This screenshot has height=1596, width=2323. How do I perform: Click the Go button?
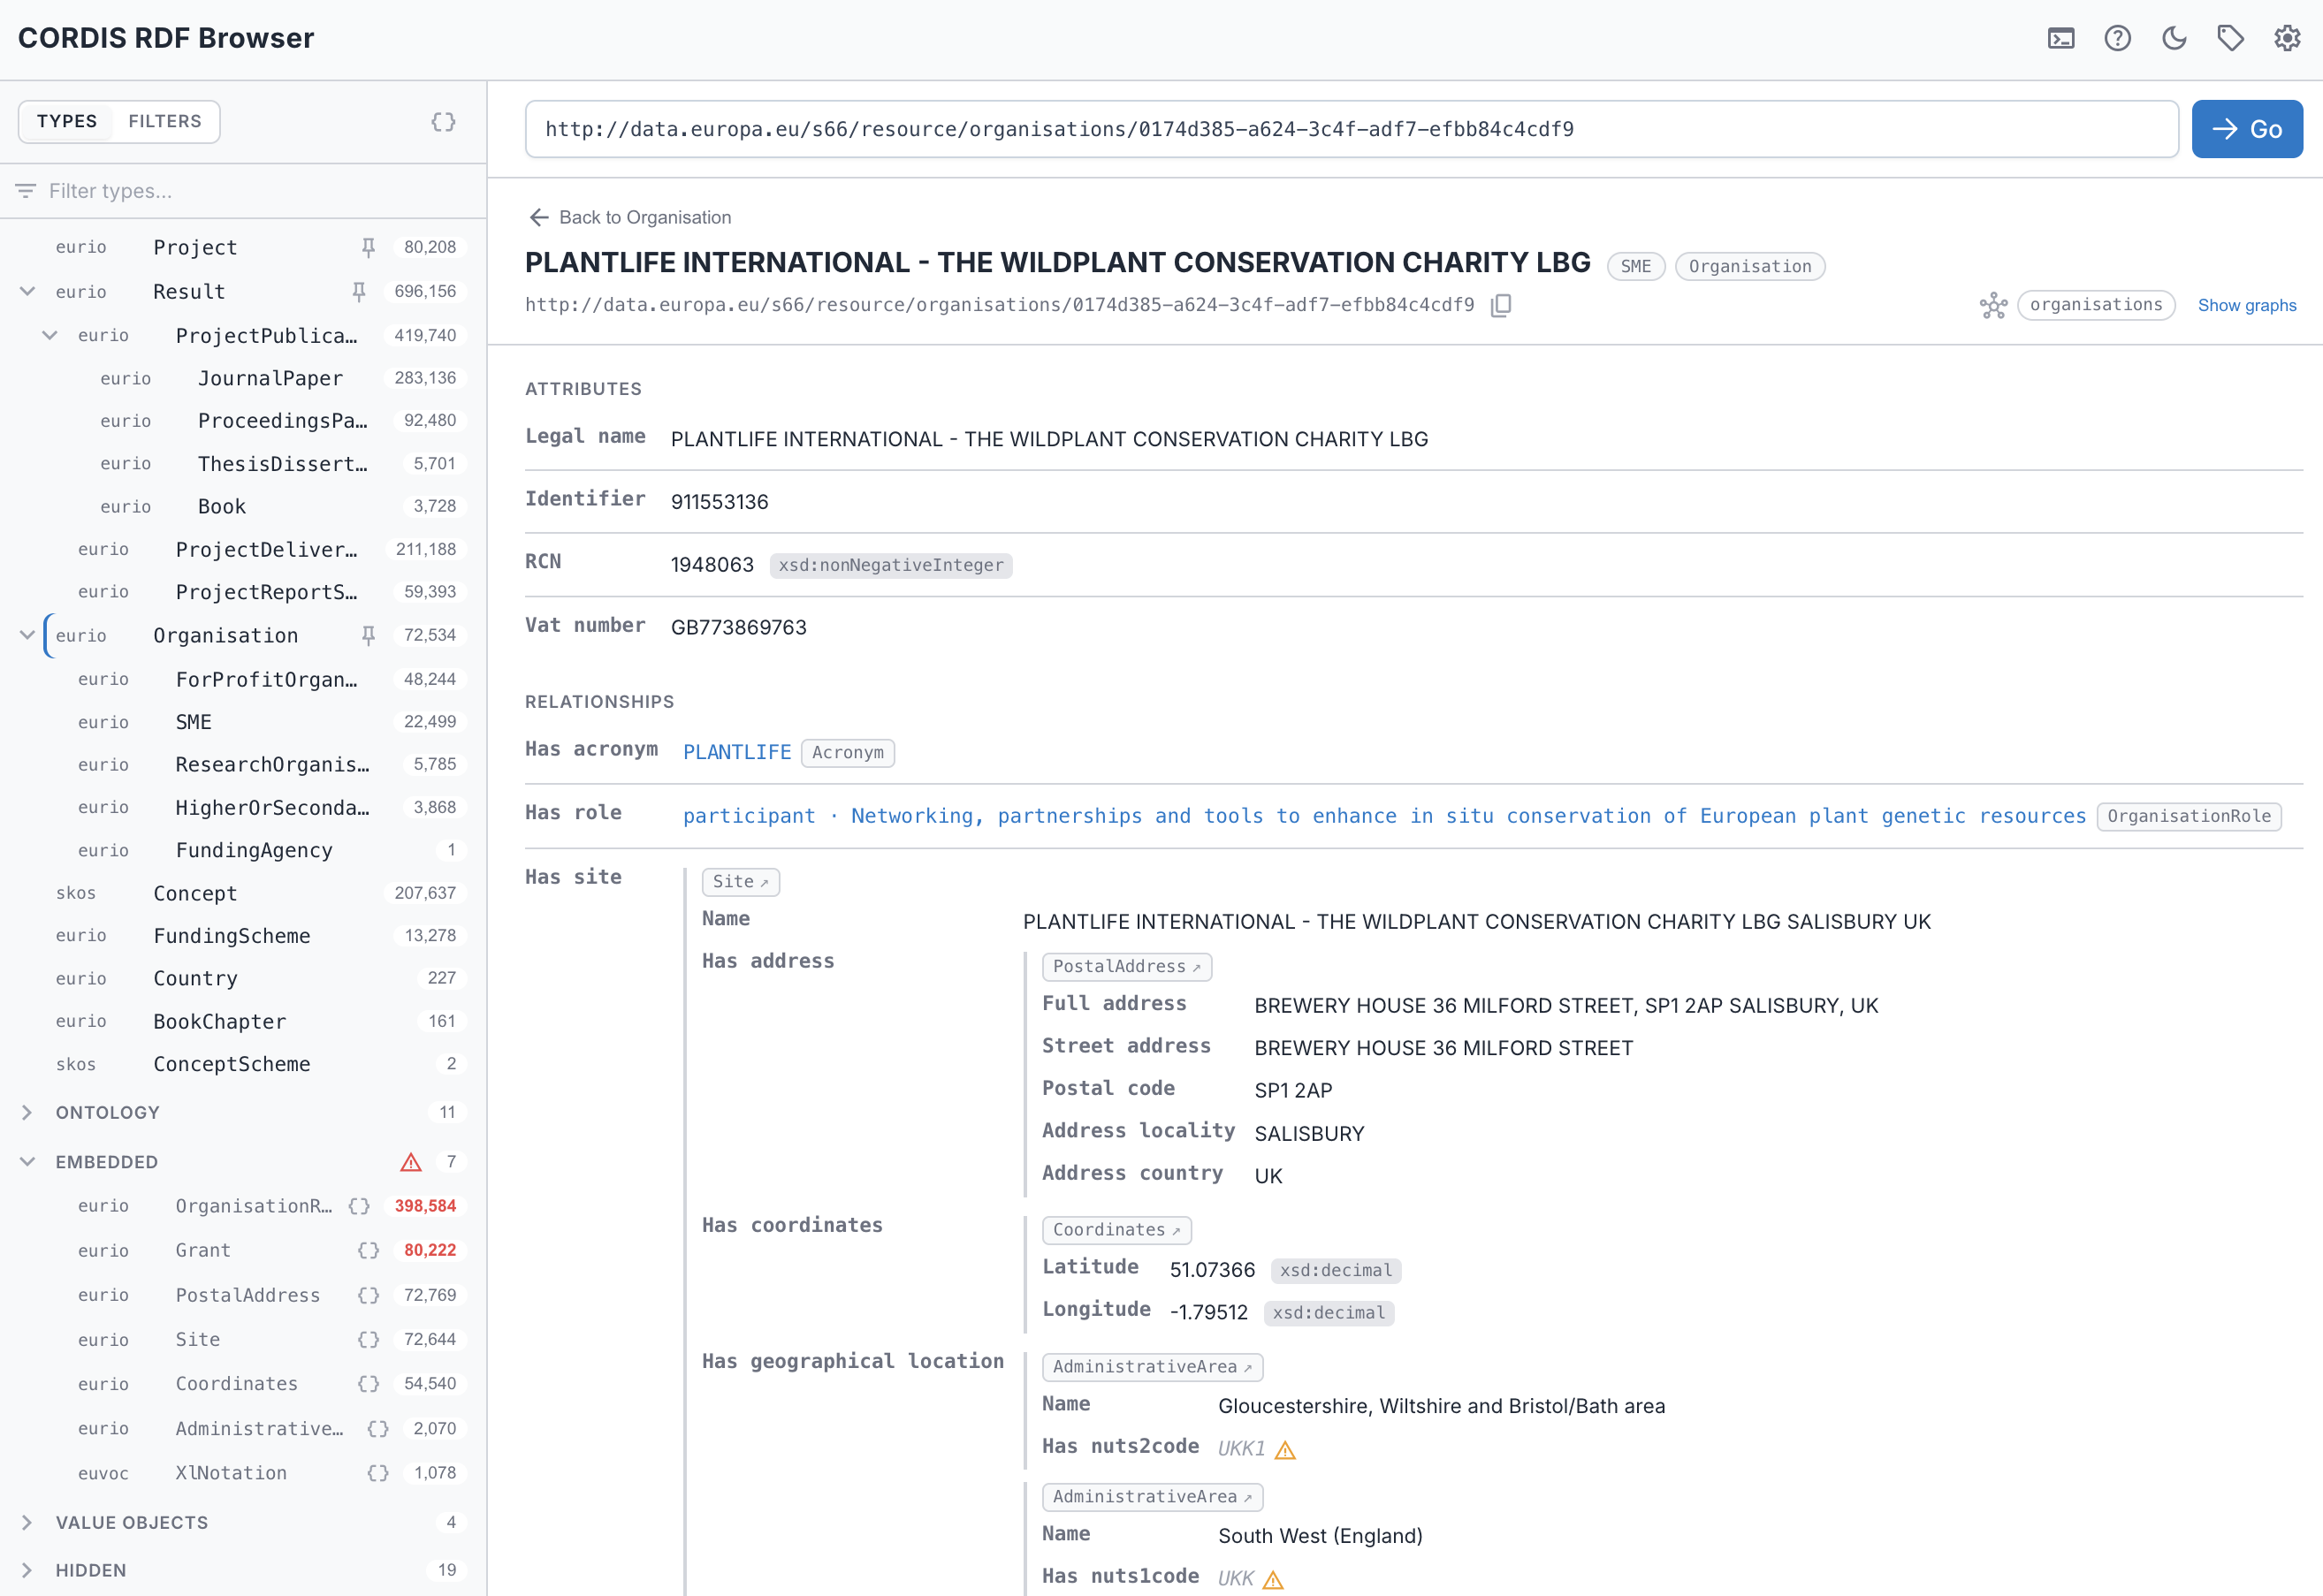click(2247, 129)
